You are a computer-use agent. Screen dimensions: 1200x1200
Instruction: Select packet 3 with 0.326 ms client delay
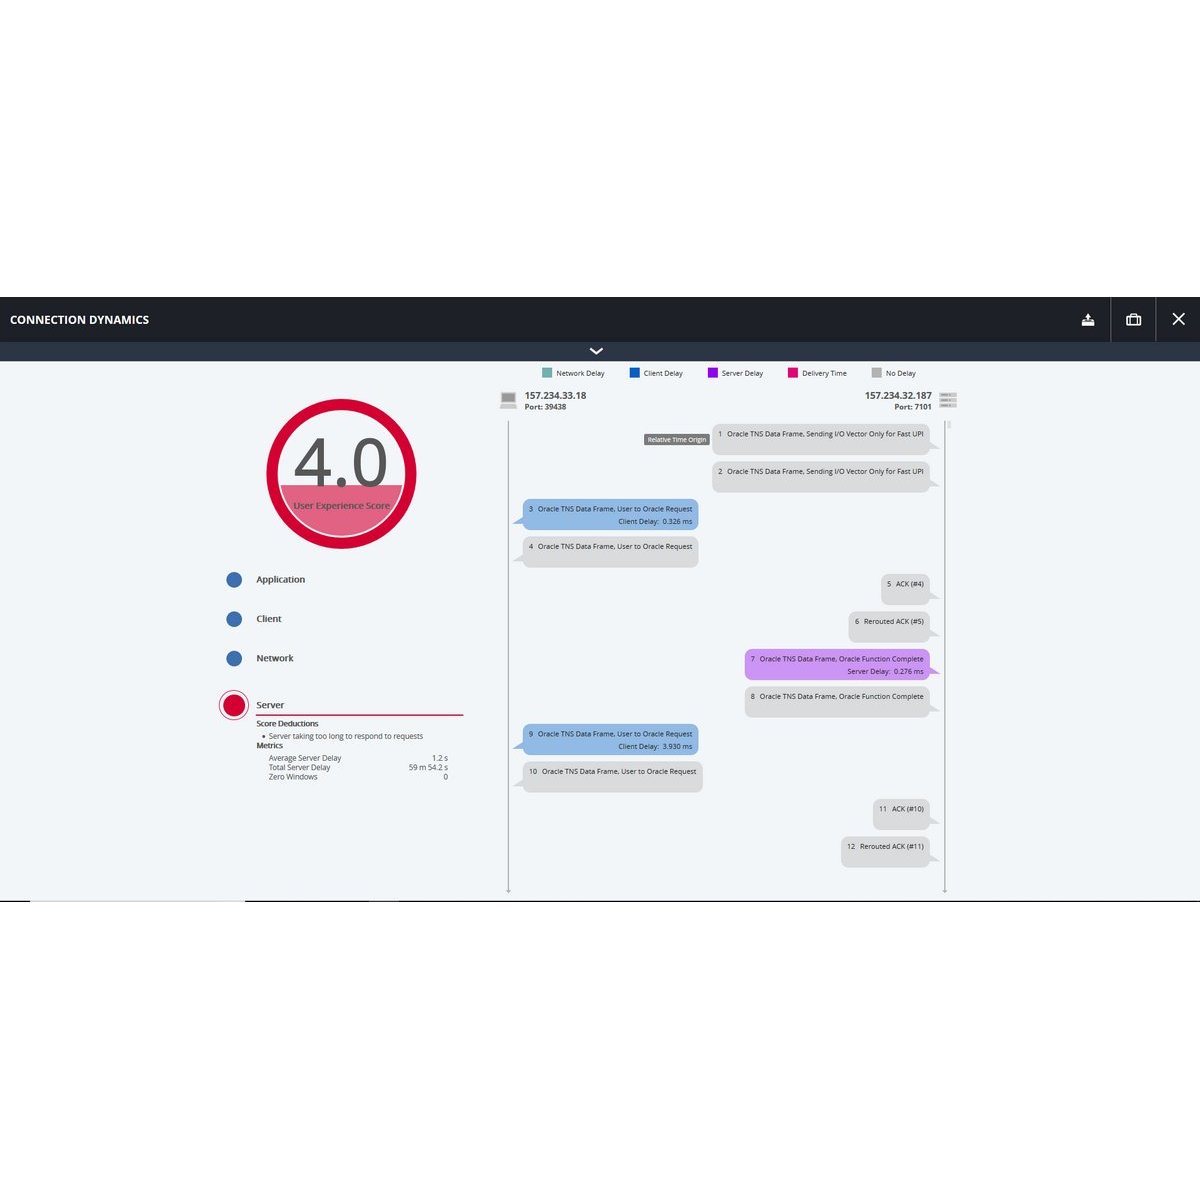click(x=610, y=515)
